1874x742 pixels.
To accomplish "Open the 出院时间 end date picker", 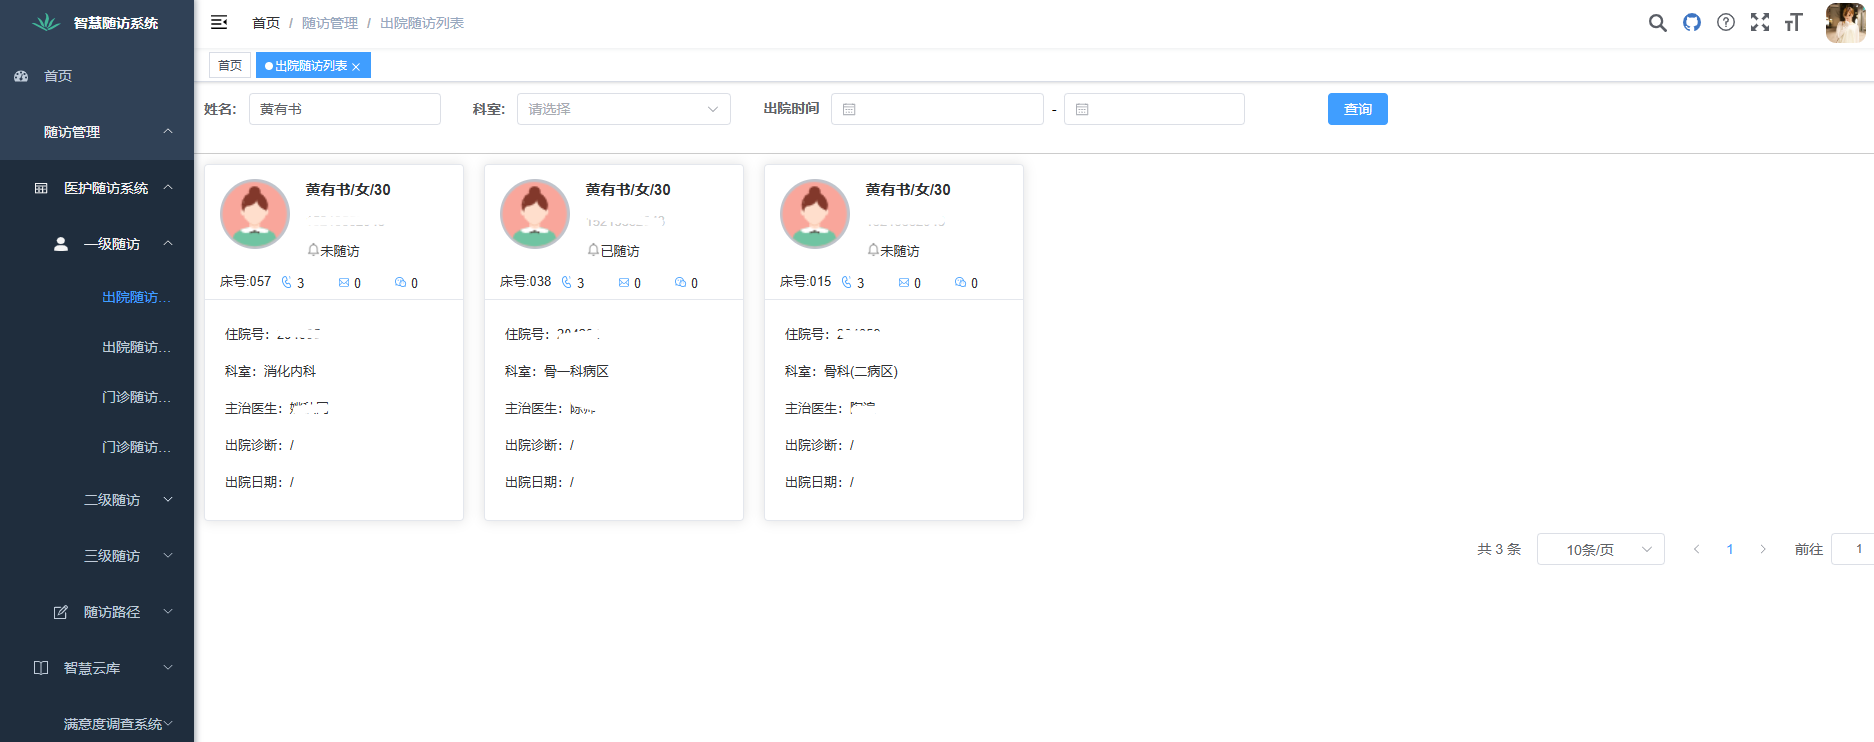I will [1154, 109].
